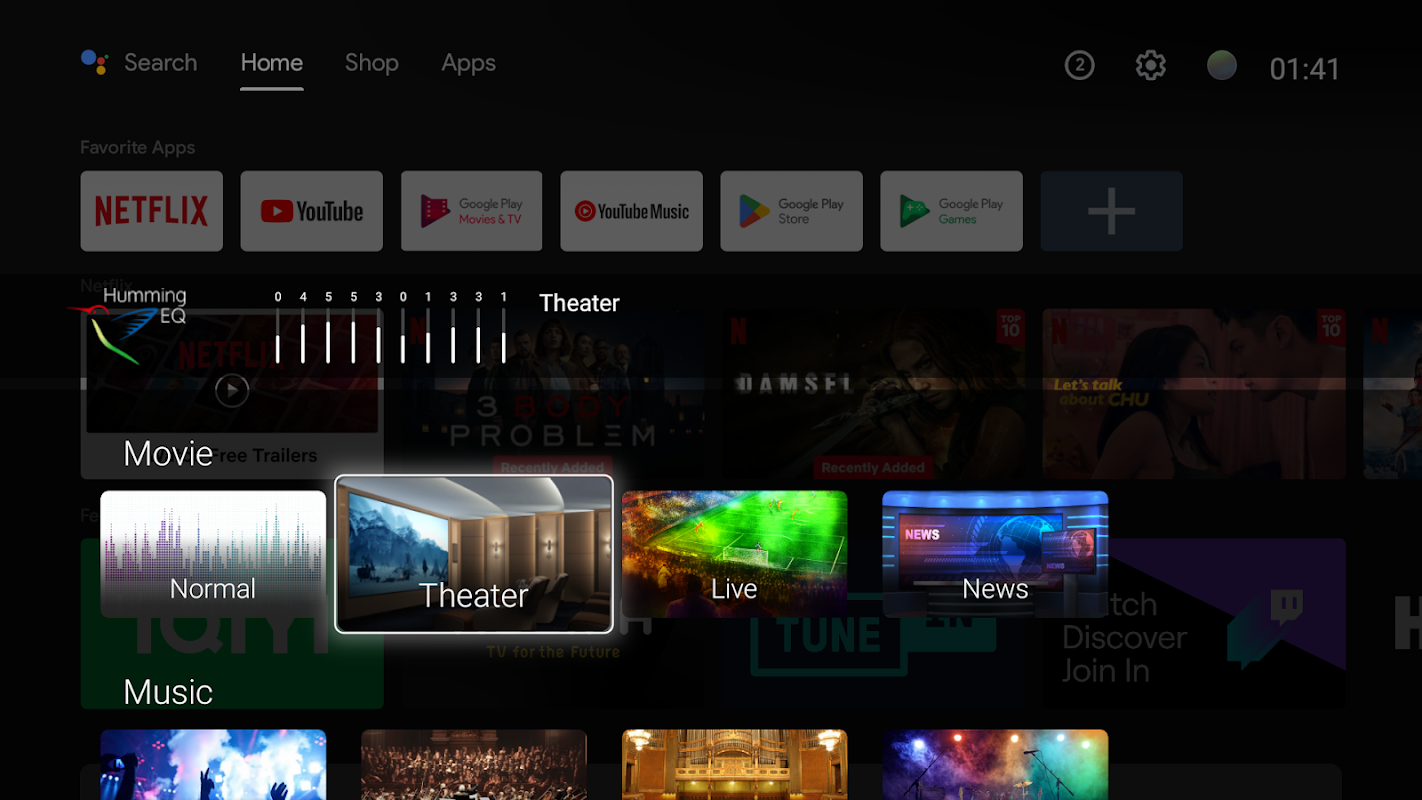
Task: Click the Search label in top bar
Action: tap(160, 63)
